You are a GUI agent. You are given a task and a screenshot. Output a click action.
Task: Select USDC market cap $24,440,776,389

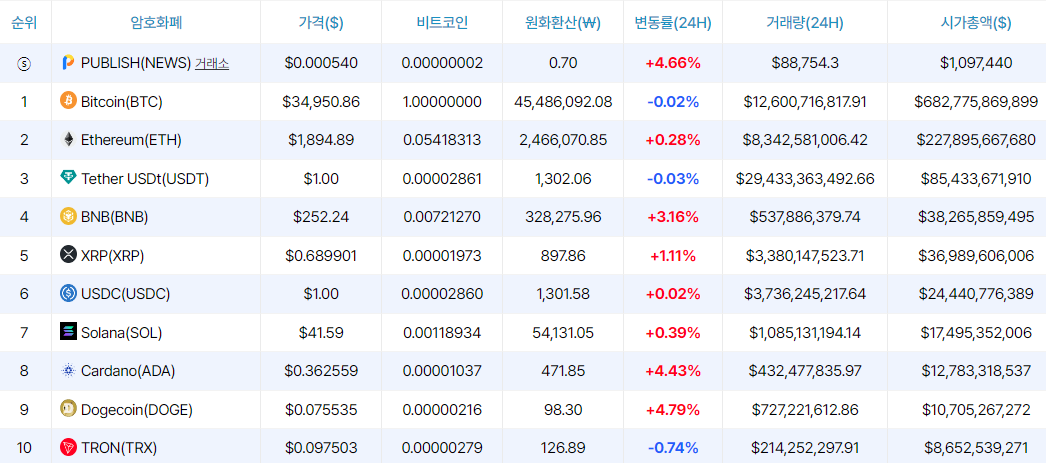click(x=976, y=294)
